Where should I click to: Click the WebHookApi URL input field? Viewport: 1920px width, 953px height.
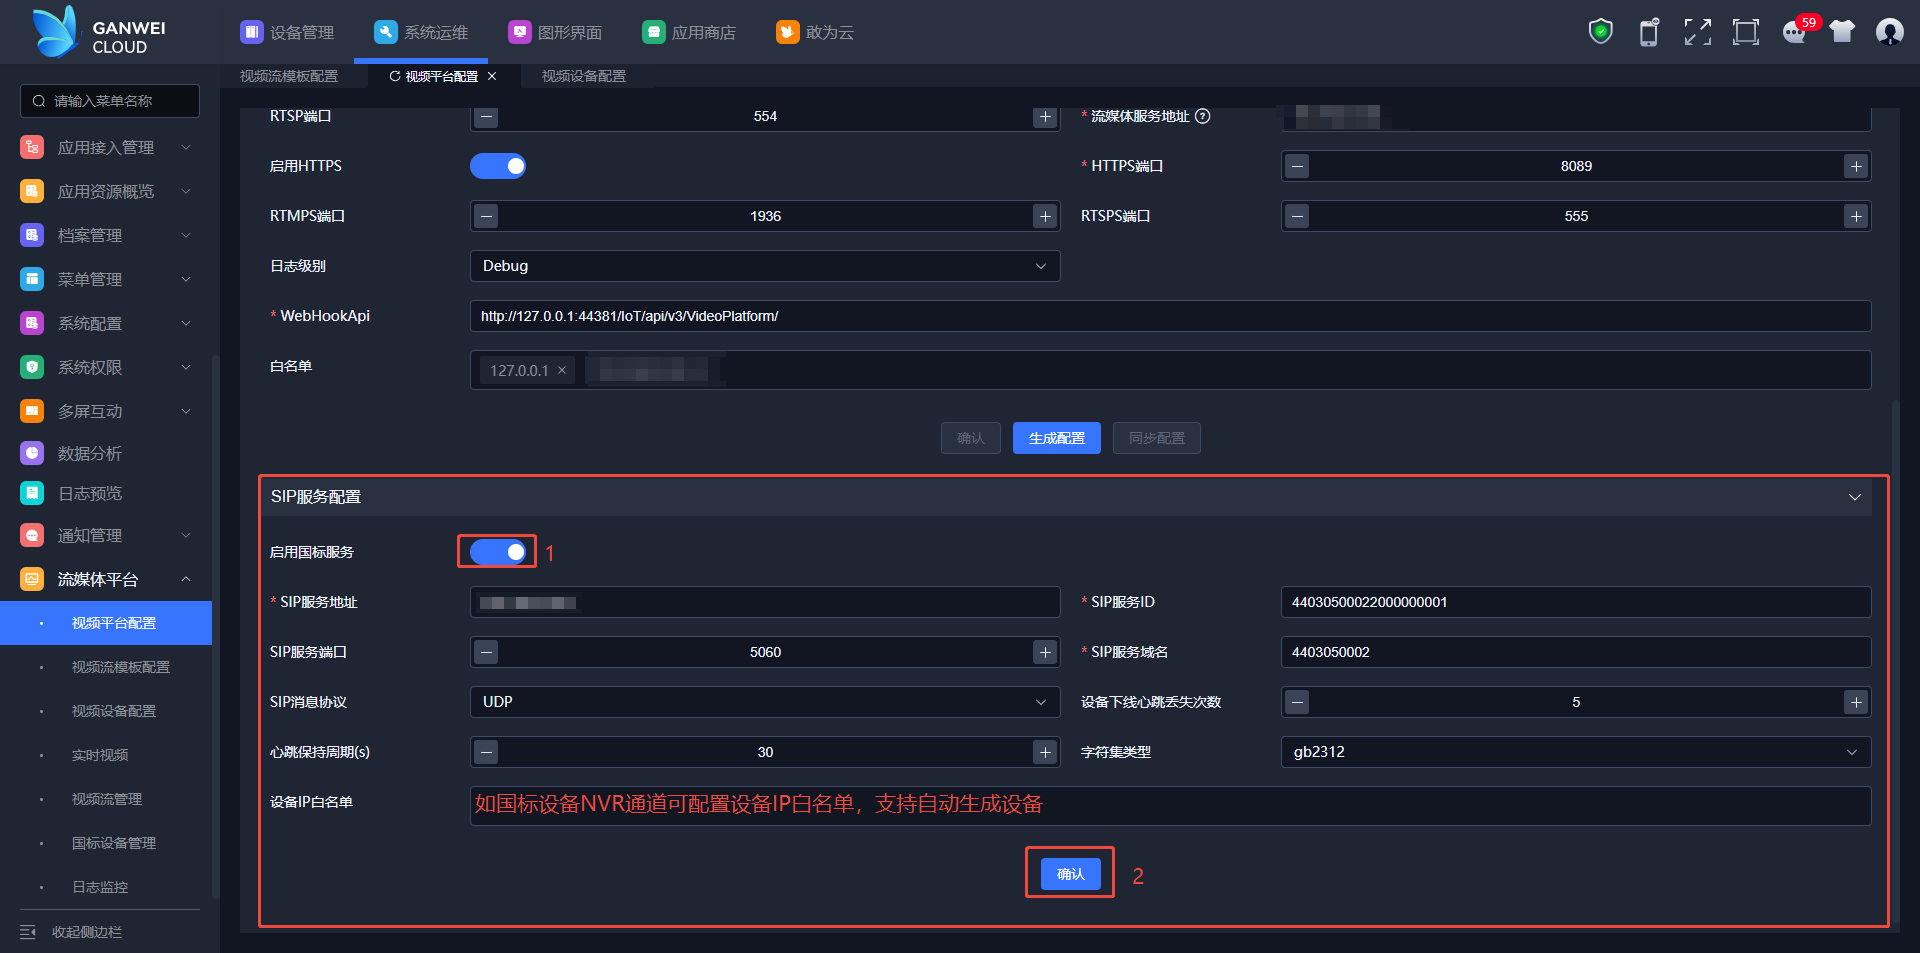coord(1170,316)
